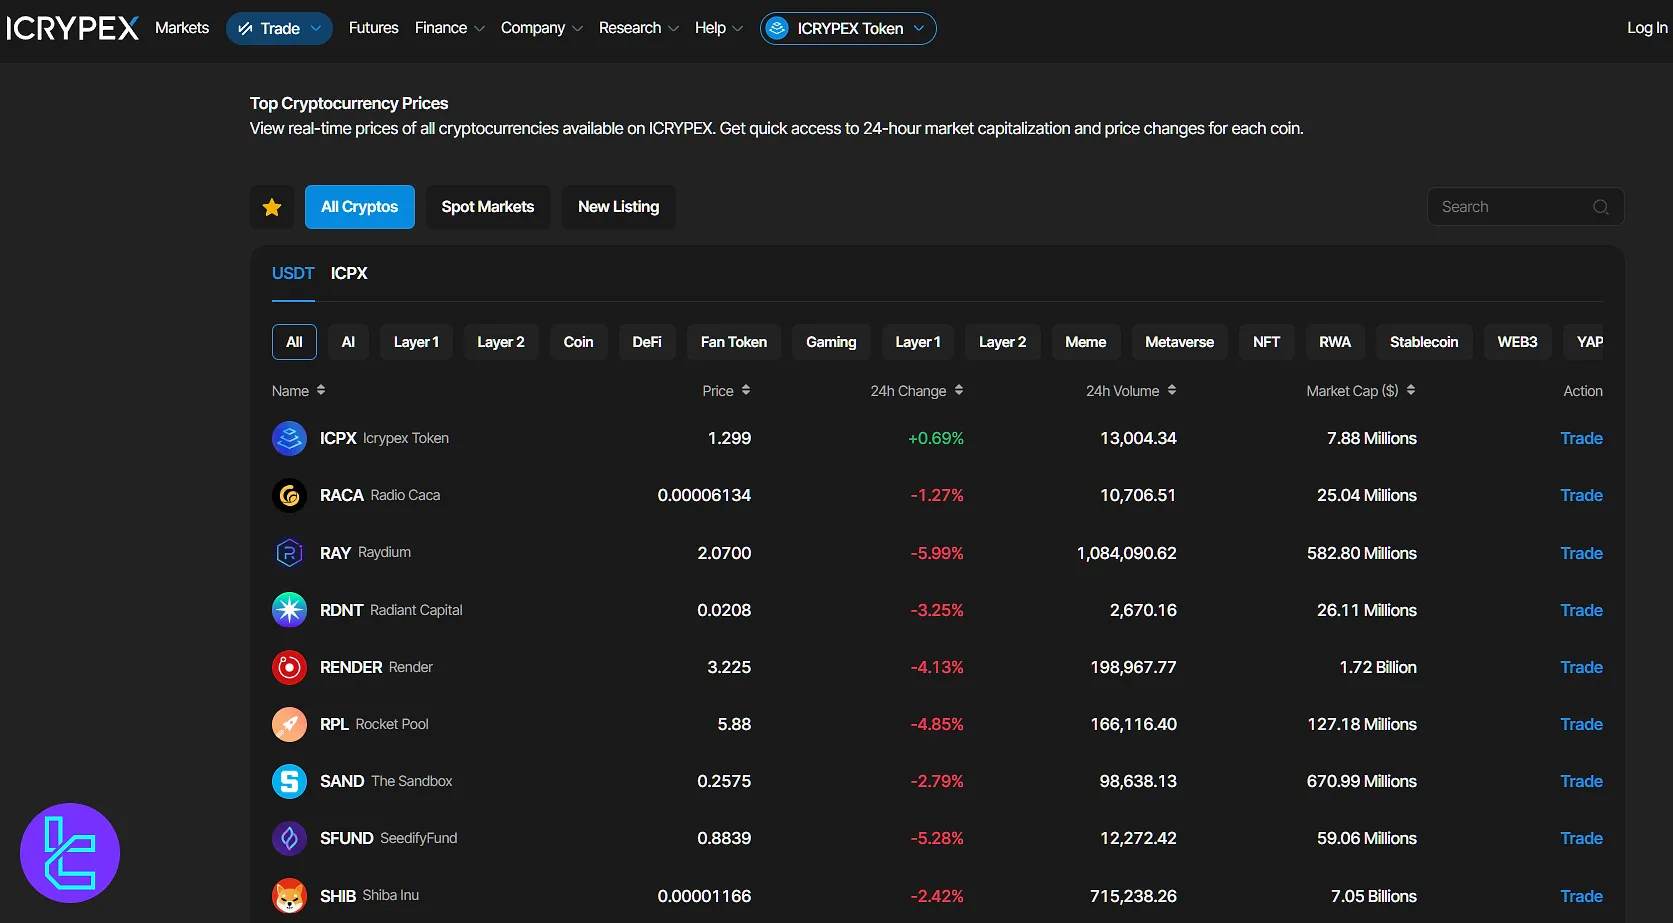Click the Render coin icon
Viewport: 1673px width, 923px height.
(x=289, y=667)
